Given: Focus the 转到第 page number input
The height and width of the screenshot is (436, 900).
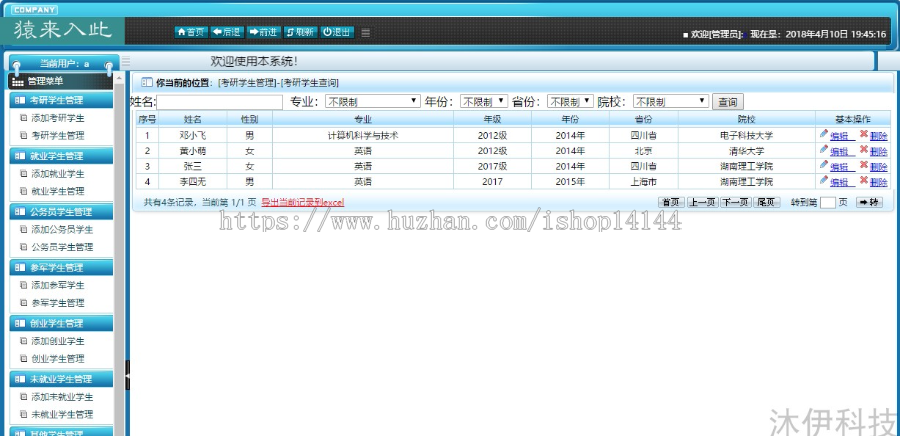Looking at the screenshot, I should [x=828, y=202].
